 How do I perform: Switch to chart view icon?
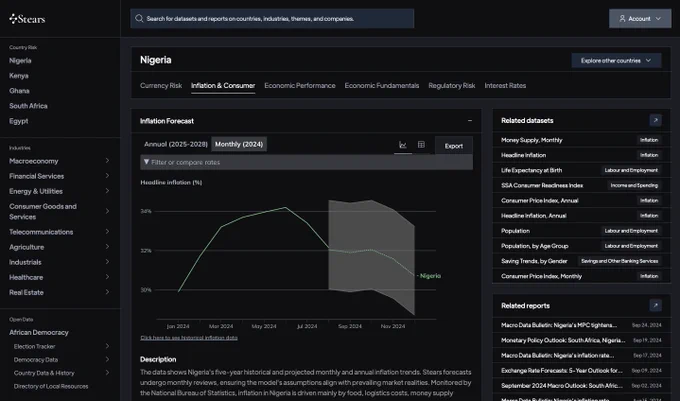click(403, 145)
